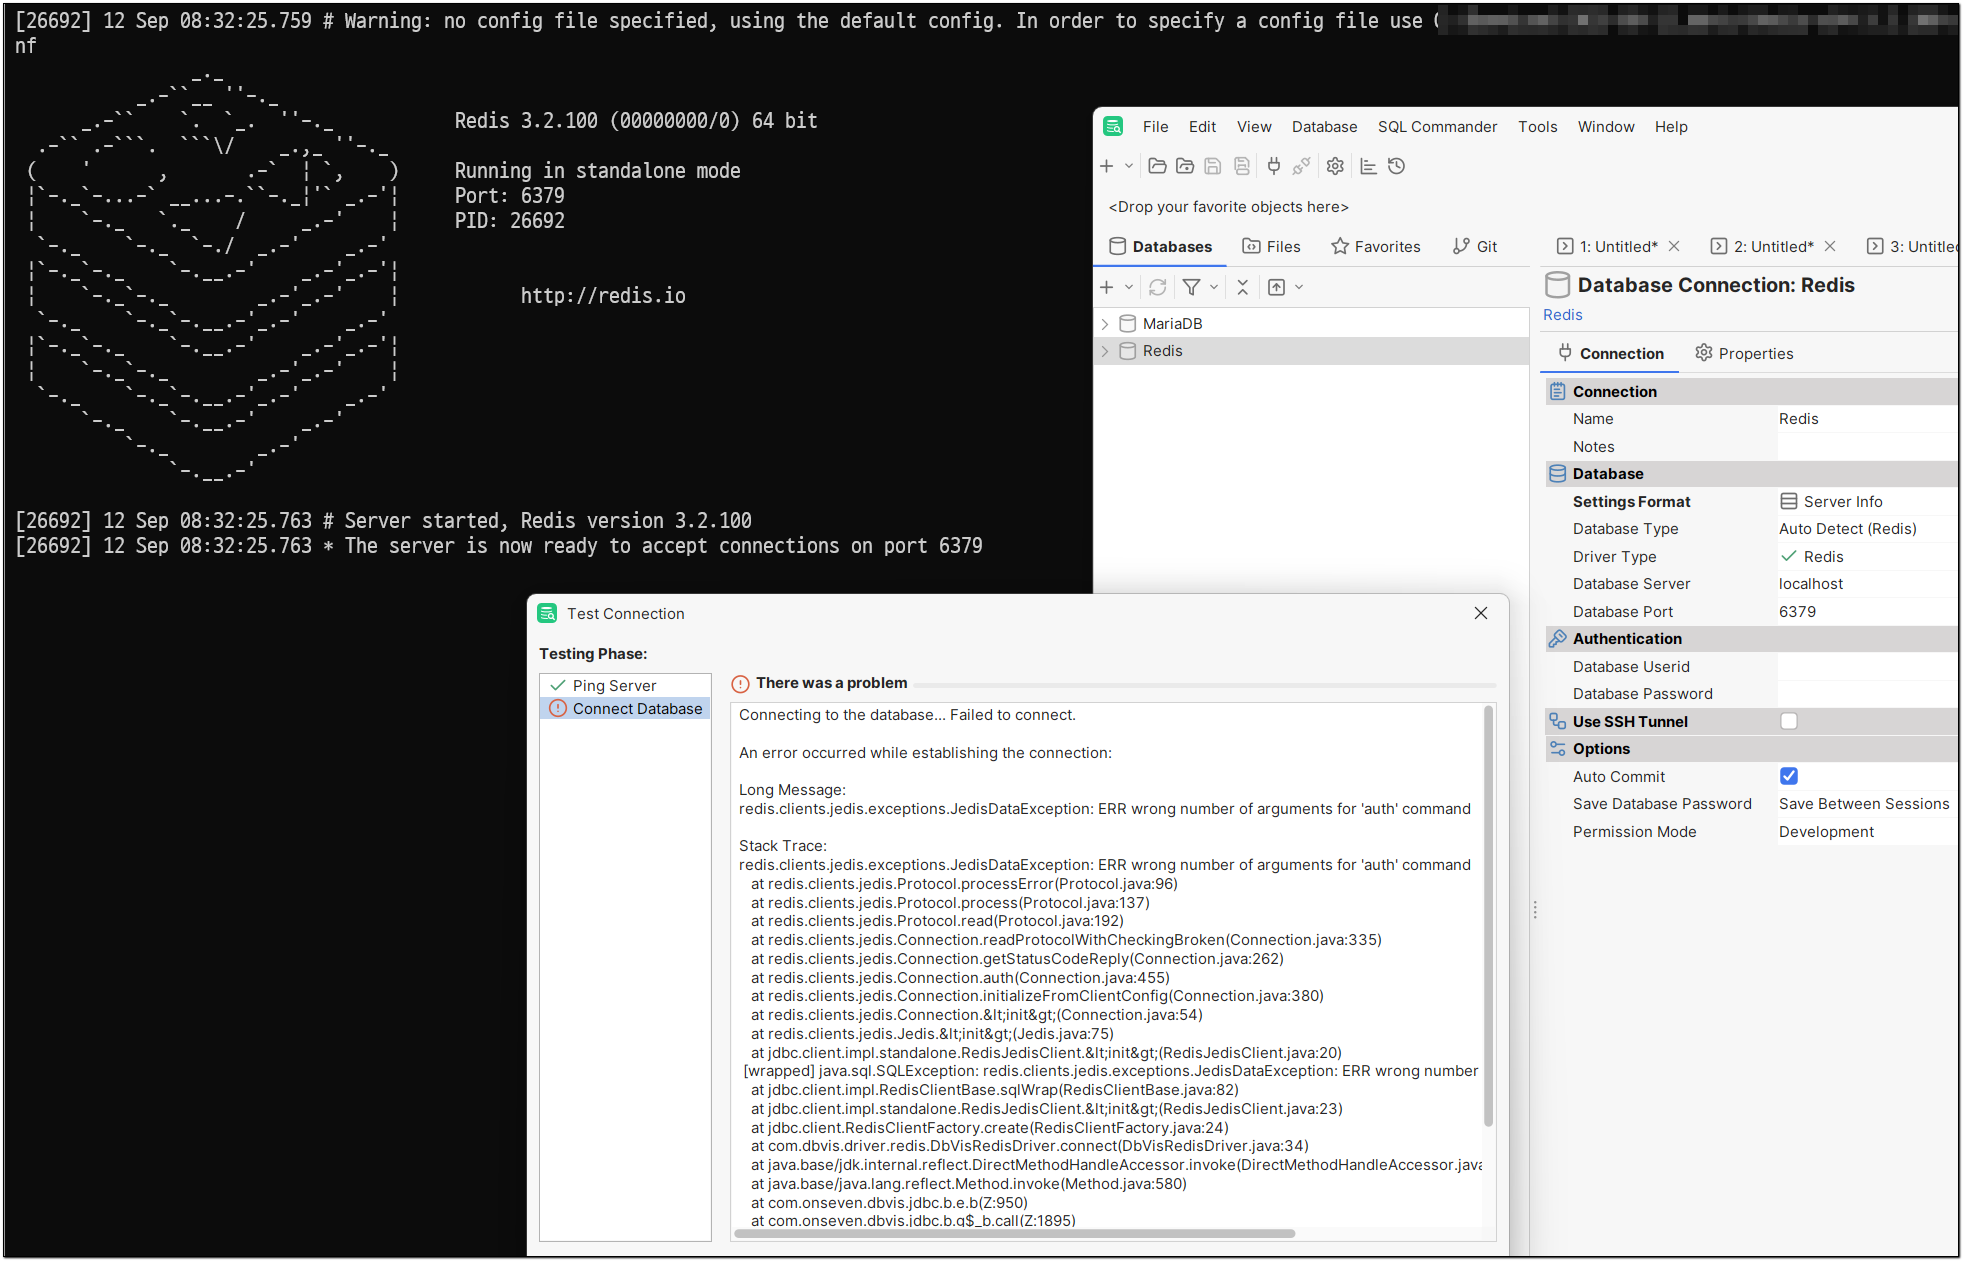1963x1261 pixels.
Task: Close the 2: Untitled* tab
Action: click(1830, 246)
